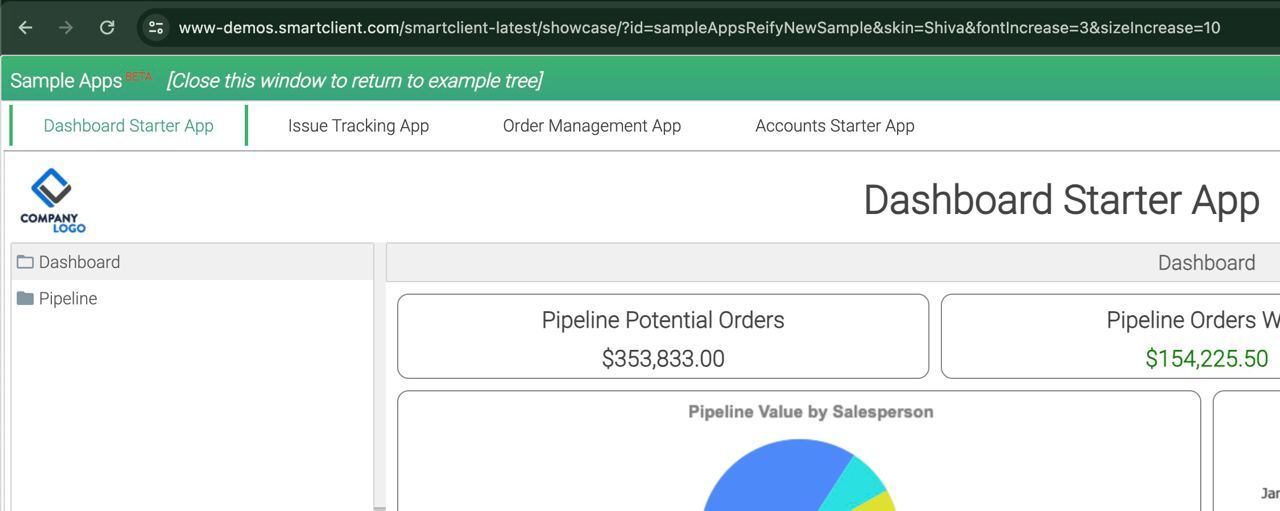Select the Order Management App tab
Image resolution: width=1280 pixels, height=511 pixels.
[591, 126]
